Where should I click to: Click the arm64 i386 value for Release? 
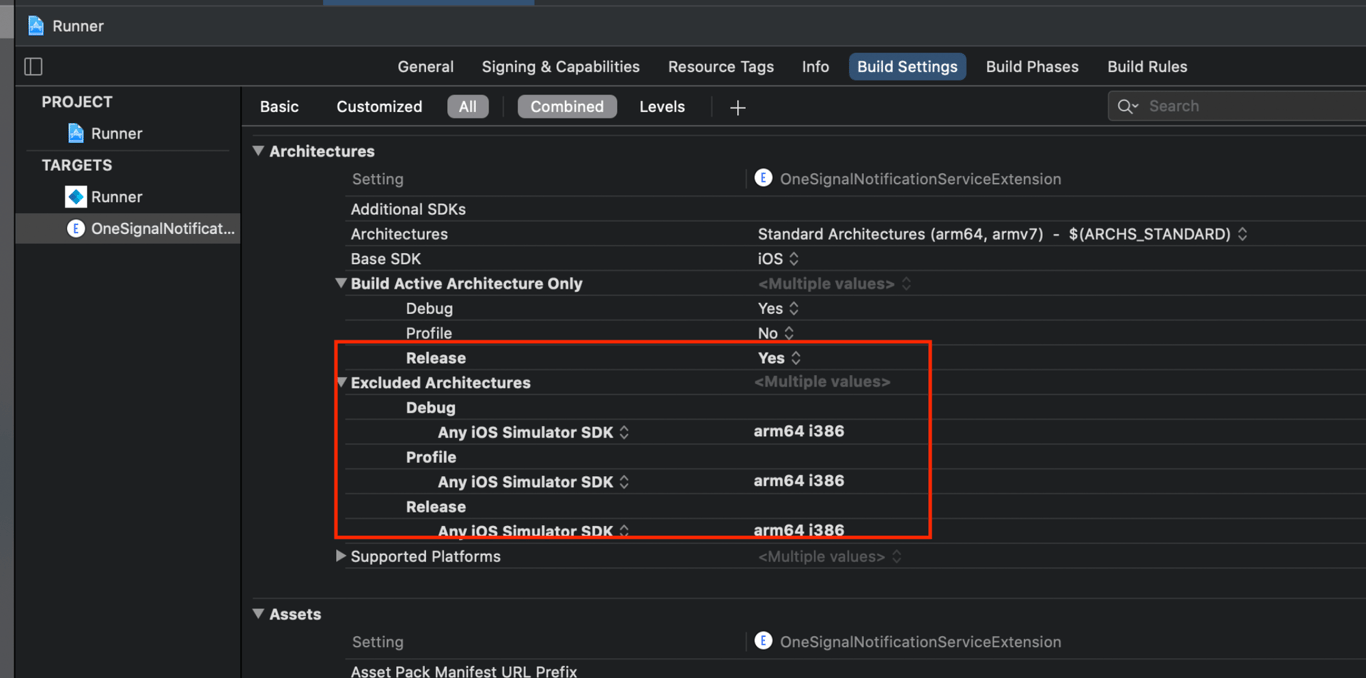[798, 530]
